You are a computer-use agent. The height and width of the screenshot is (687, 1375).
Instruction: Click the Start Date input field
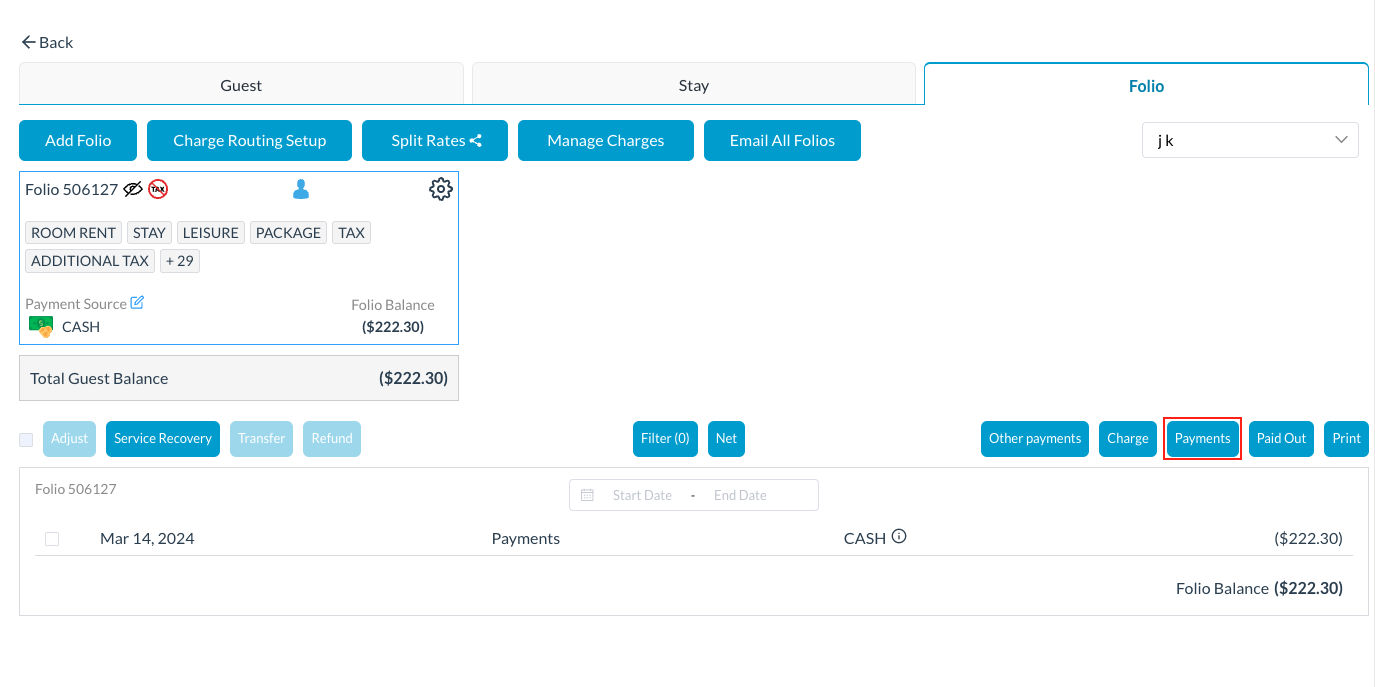642,494
